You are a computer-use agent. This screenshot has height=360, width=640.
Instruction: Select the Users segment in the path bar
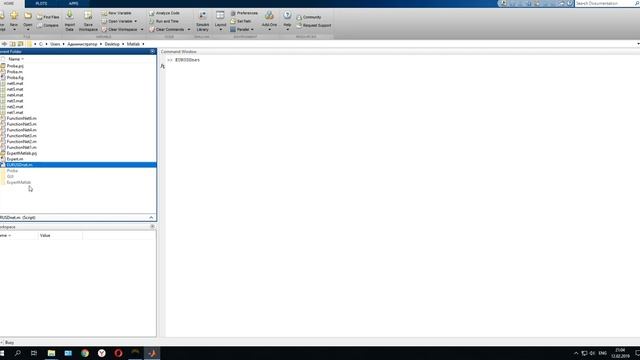[x=55, y=44]
